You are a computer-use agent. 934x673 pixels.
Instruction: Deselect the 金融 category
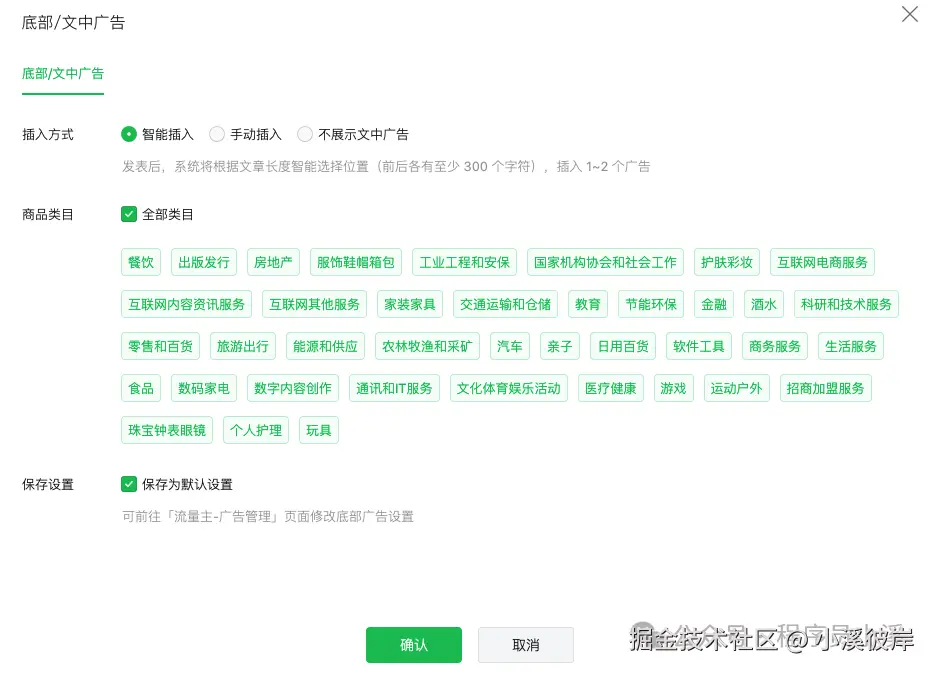click(713, 304)
